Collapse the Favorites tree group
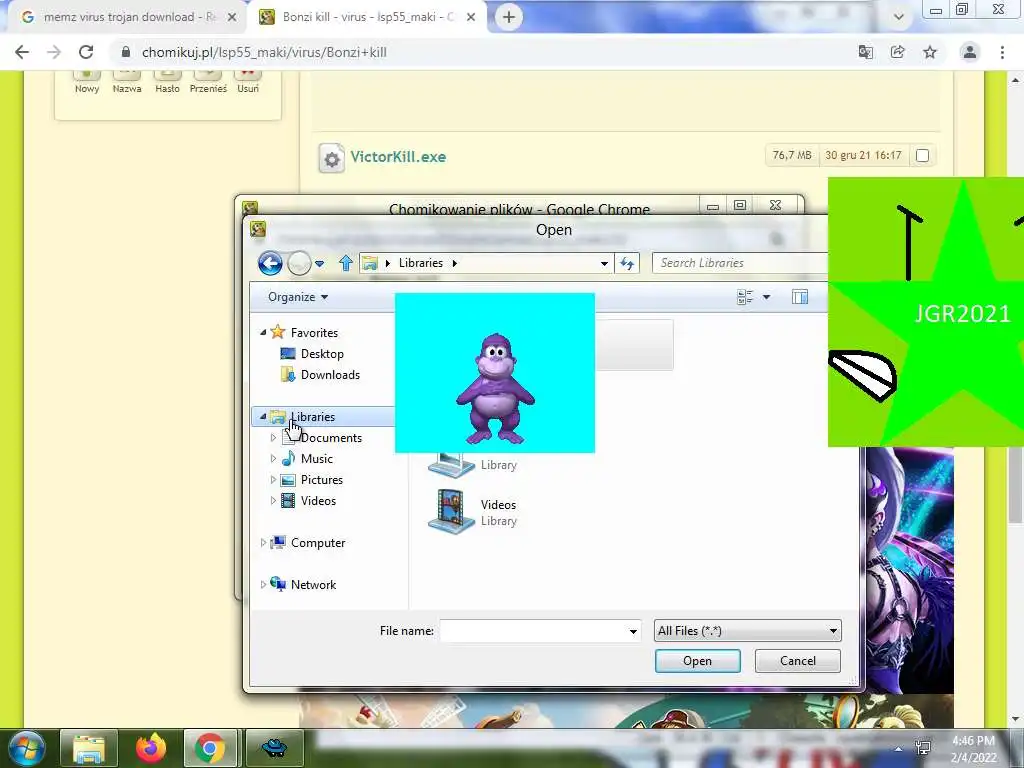Screen dimensions: 1024x768 click(263, 332)
